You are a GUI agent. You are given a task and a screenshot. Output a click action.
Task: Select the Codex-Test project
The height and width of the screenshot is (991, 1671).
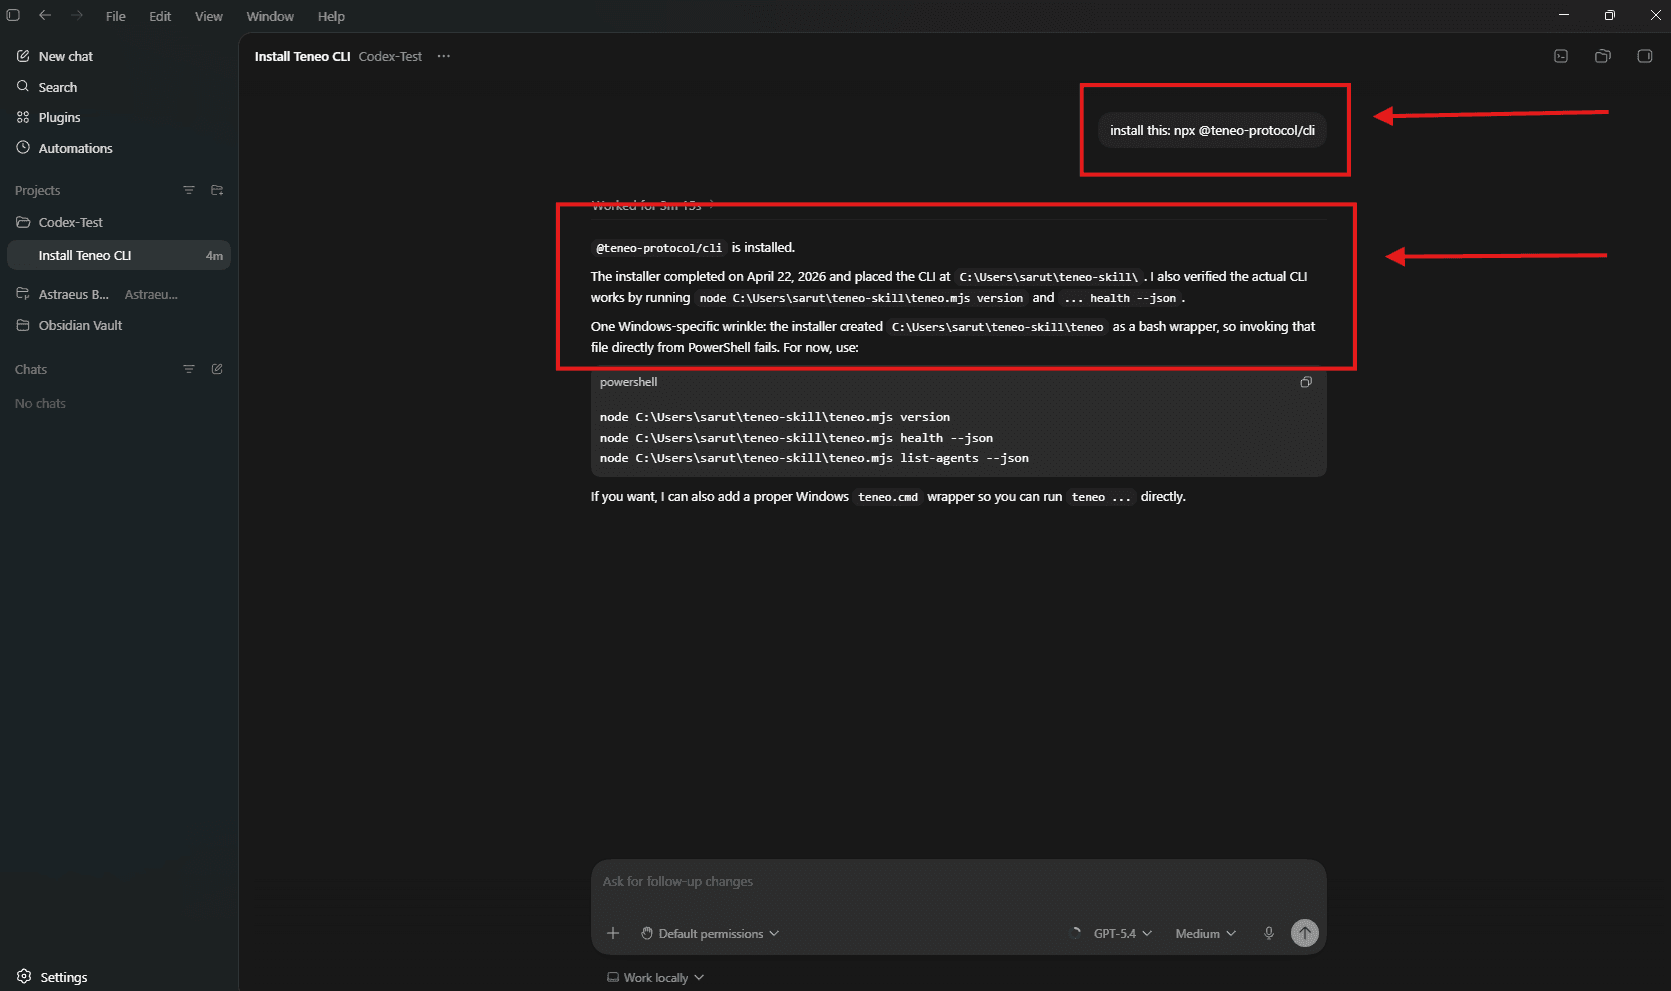[119, 222]
